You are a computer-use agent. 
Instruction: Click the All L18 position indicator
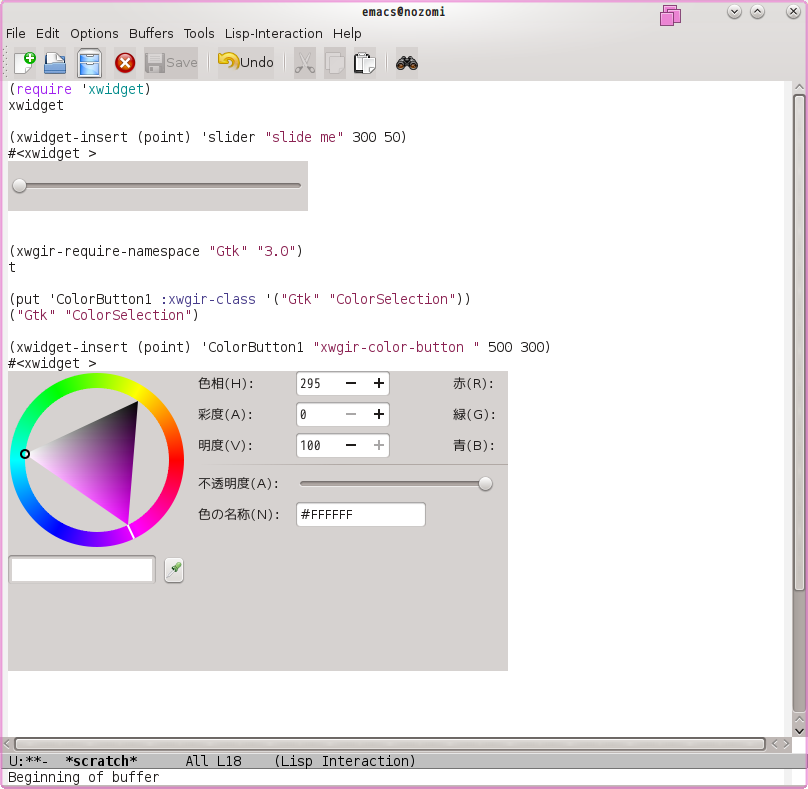pos(213,761)
